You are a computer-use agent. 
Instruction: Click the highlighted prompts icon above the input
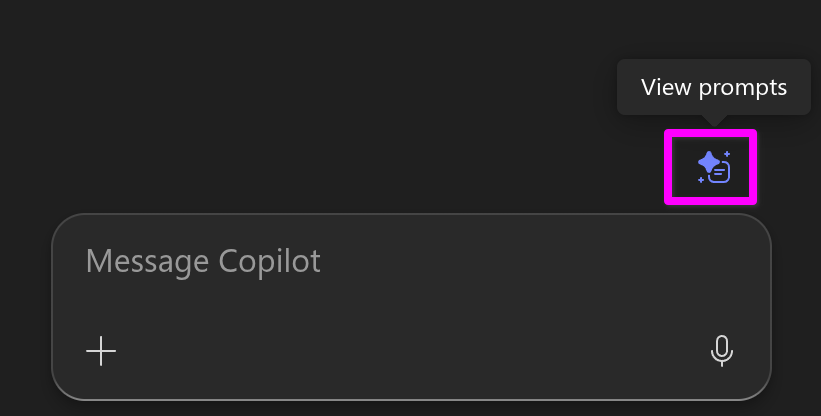[x=712, y=167]
